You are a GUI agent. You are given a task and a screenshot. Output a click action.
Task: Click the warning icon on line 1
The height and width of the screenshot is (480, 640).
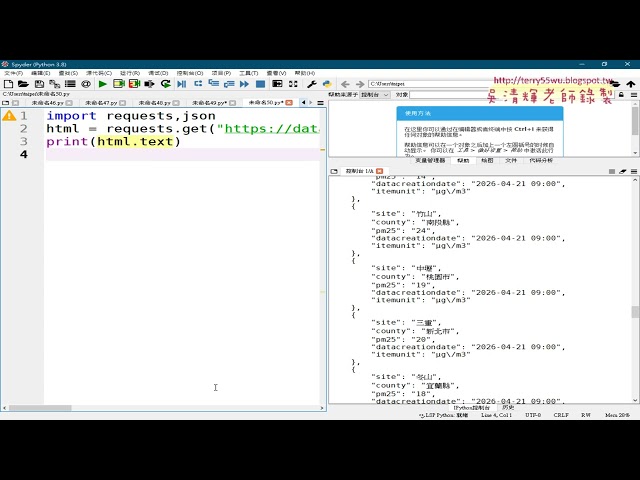point(9,116)
